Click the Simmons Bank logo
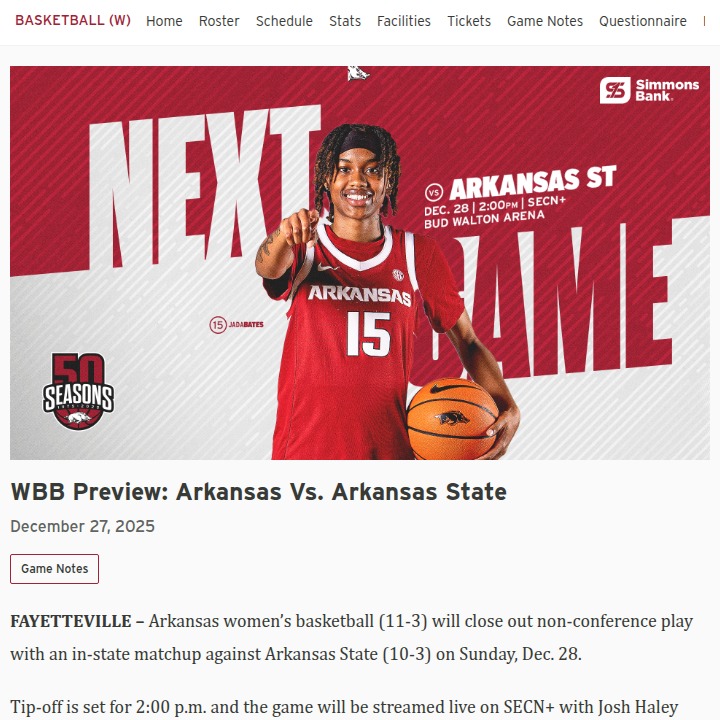This screenshot has width=720, height=720. coord(649,90)
